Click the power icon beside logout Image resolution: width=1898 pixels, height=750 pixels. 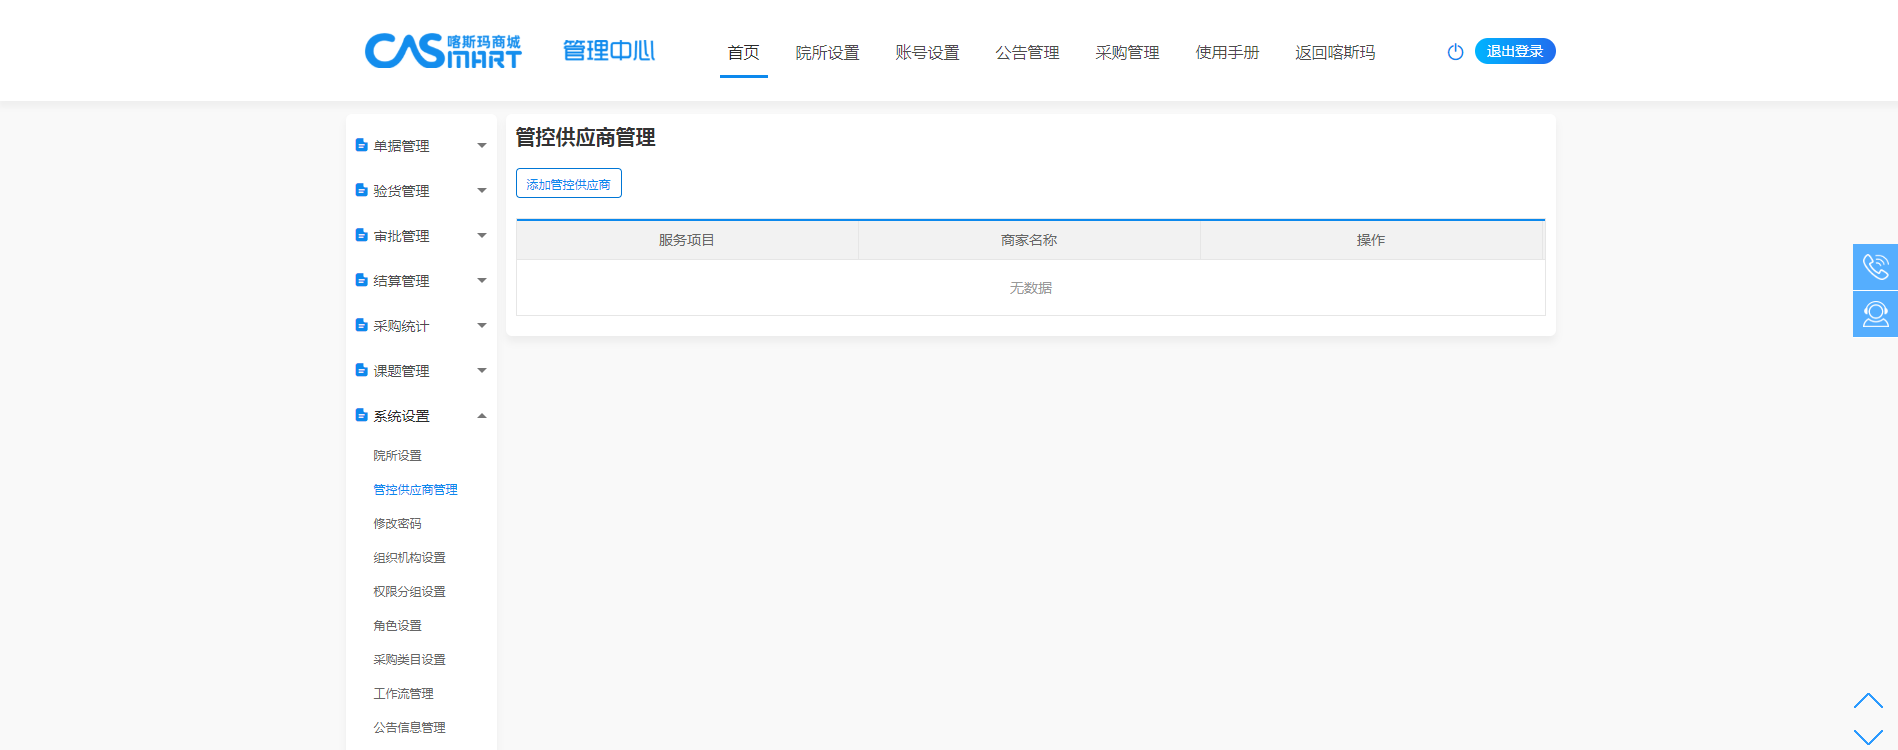tap(1455, 52)
